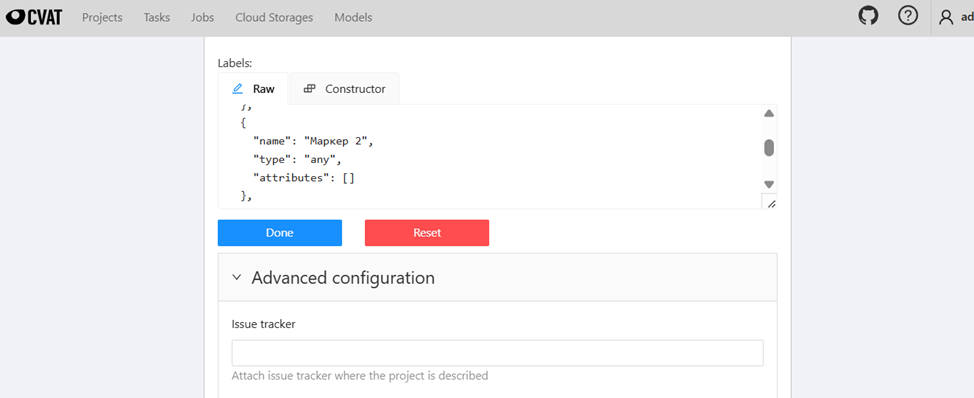Click the blue Done button
Image resolution: width=974 pixels, height=398 pixels.
coord(280,233)
